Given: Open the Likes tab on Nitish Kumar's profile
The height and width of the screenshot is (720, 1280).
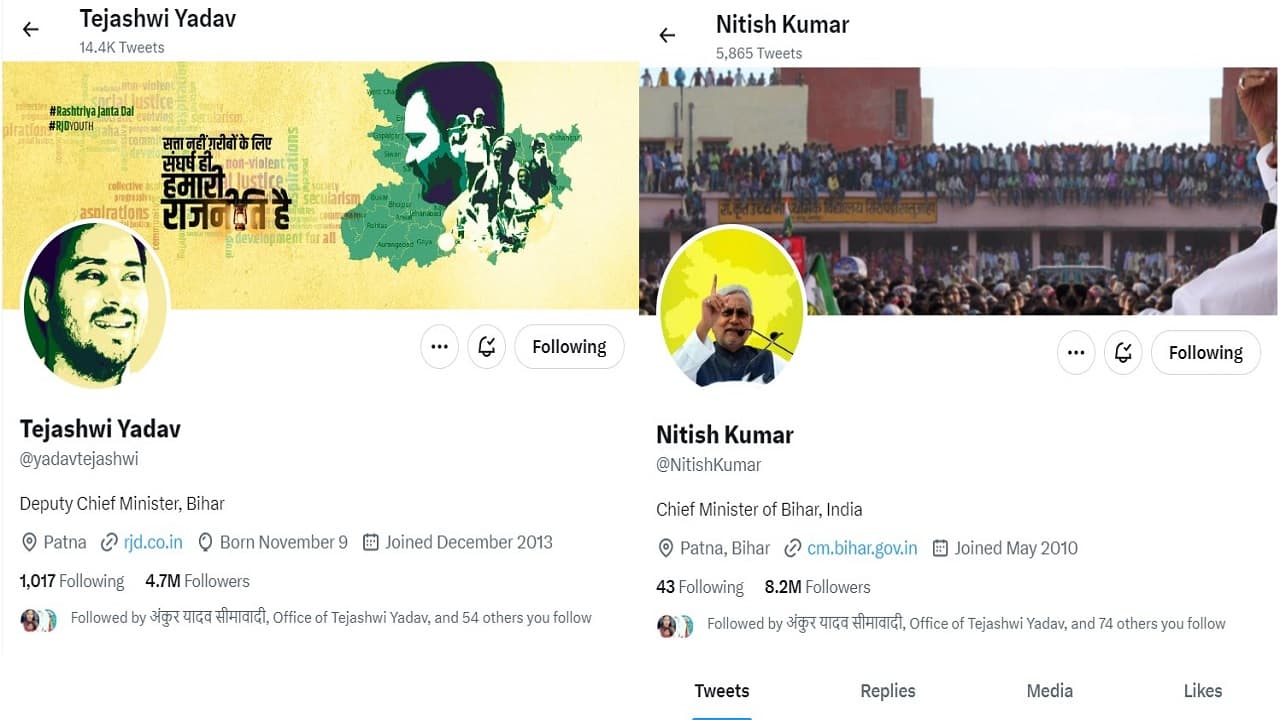Looking at the screenshot, I should point(1202,690).
